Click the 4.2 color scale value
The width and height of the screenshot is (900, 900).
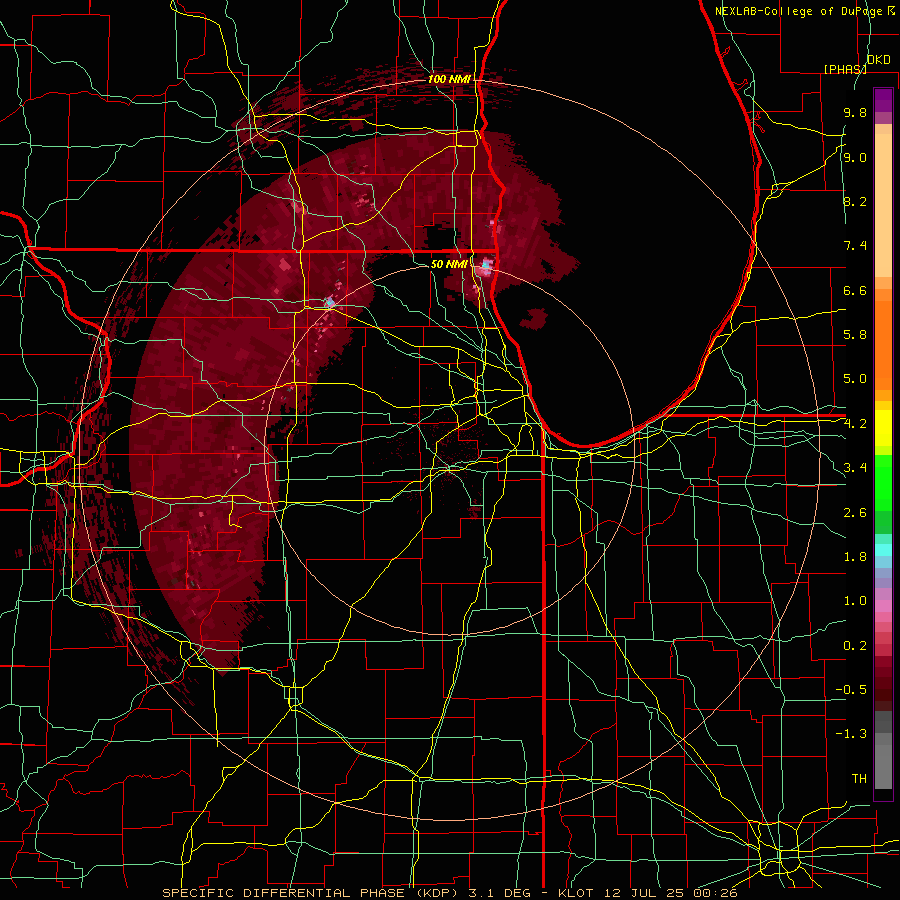pyautogui.click(x=855, y=424)
